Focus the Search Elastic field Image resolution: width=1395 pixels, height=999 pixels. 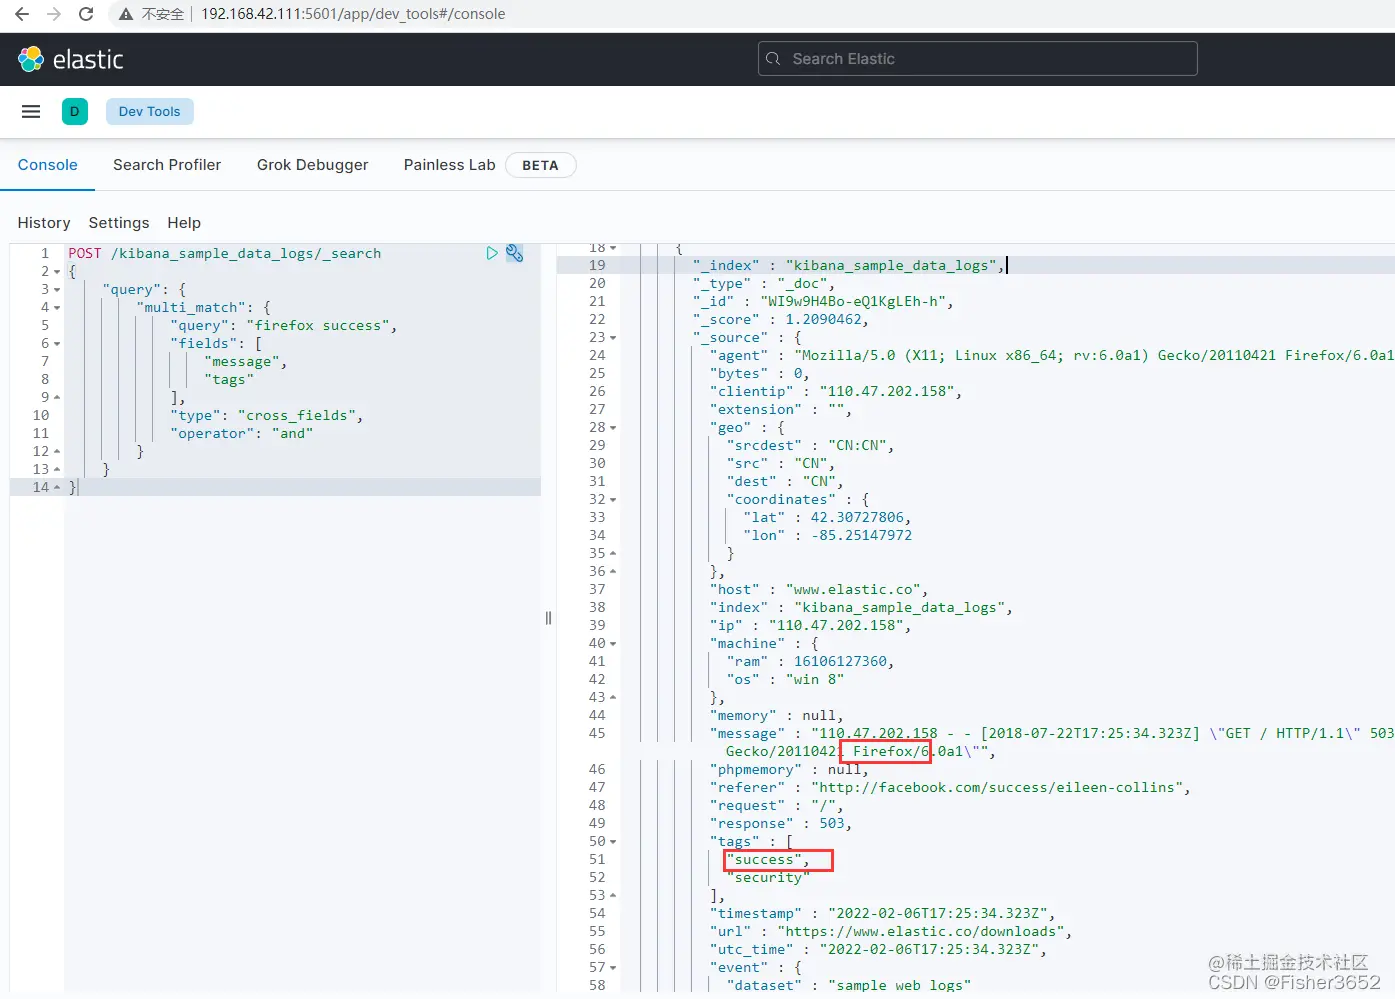(978, 59)
